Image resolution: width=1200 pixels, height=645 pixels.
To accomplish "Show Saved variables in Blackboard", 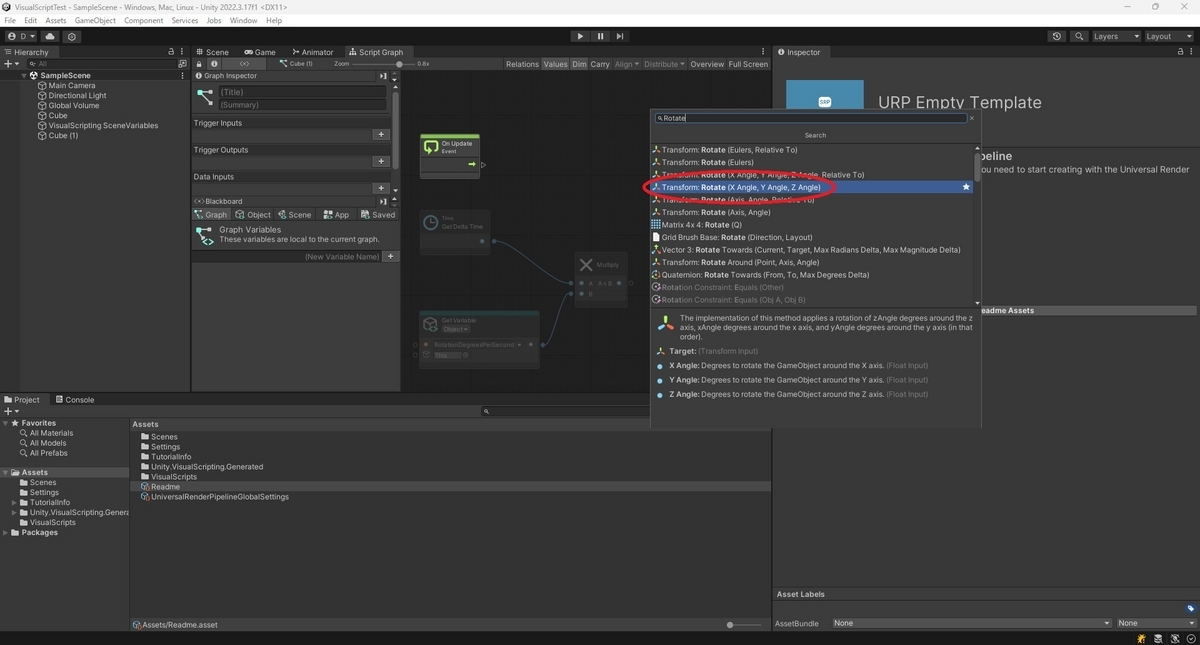I will click(378, 215).
